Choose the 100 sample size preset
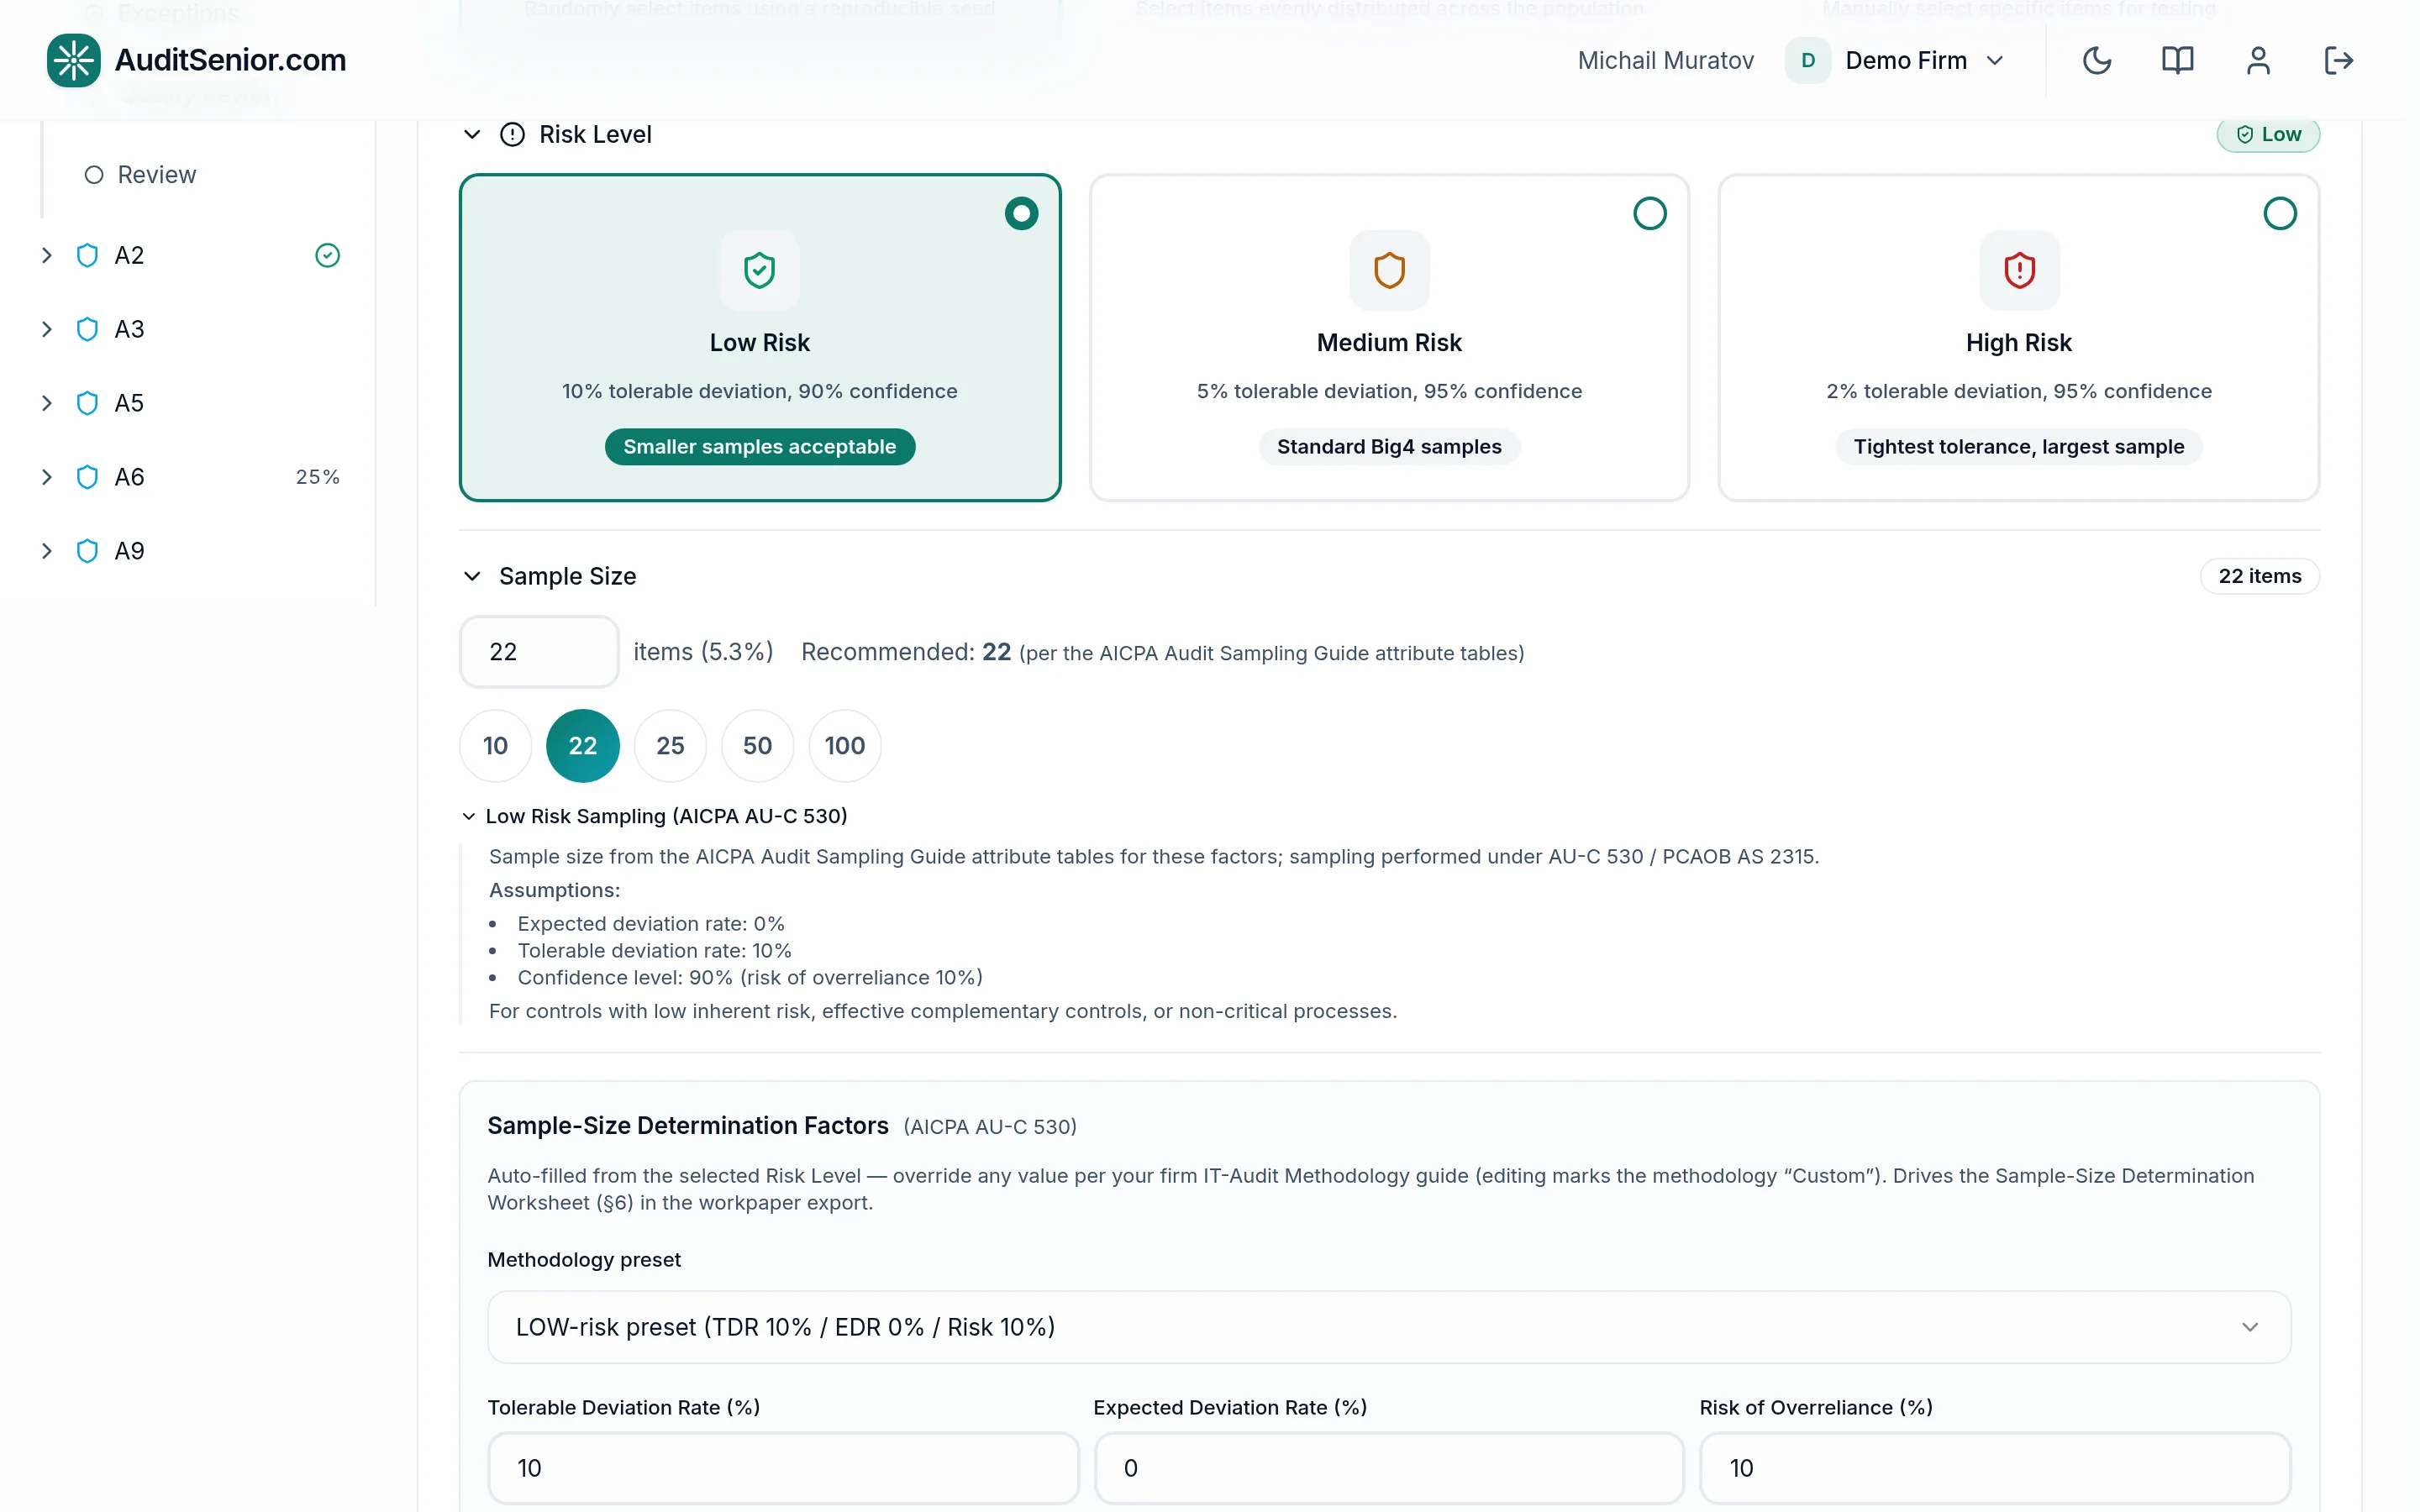 click(x=845, y=746)
